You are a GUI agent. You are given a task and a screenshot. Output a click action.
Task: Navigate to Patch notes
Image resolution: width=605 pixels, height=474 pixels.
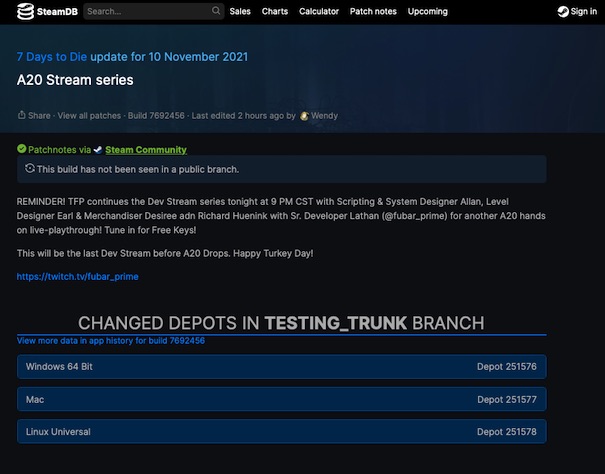coord(373,12)
